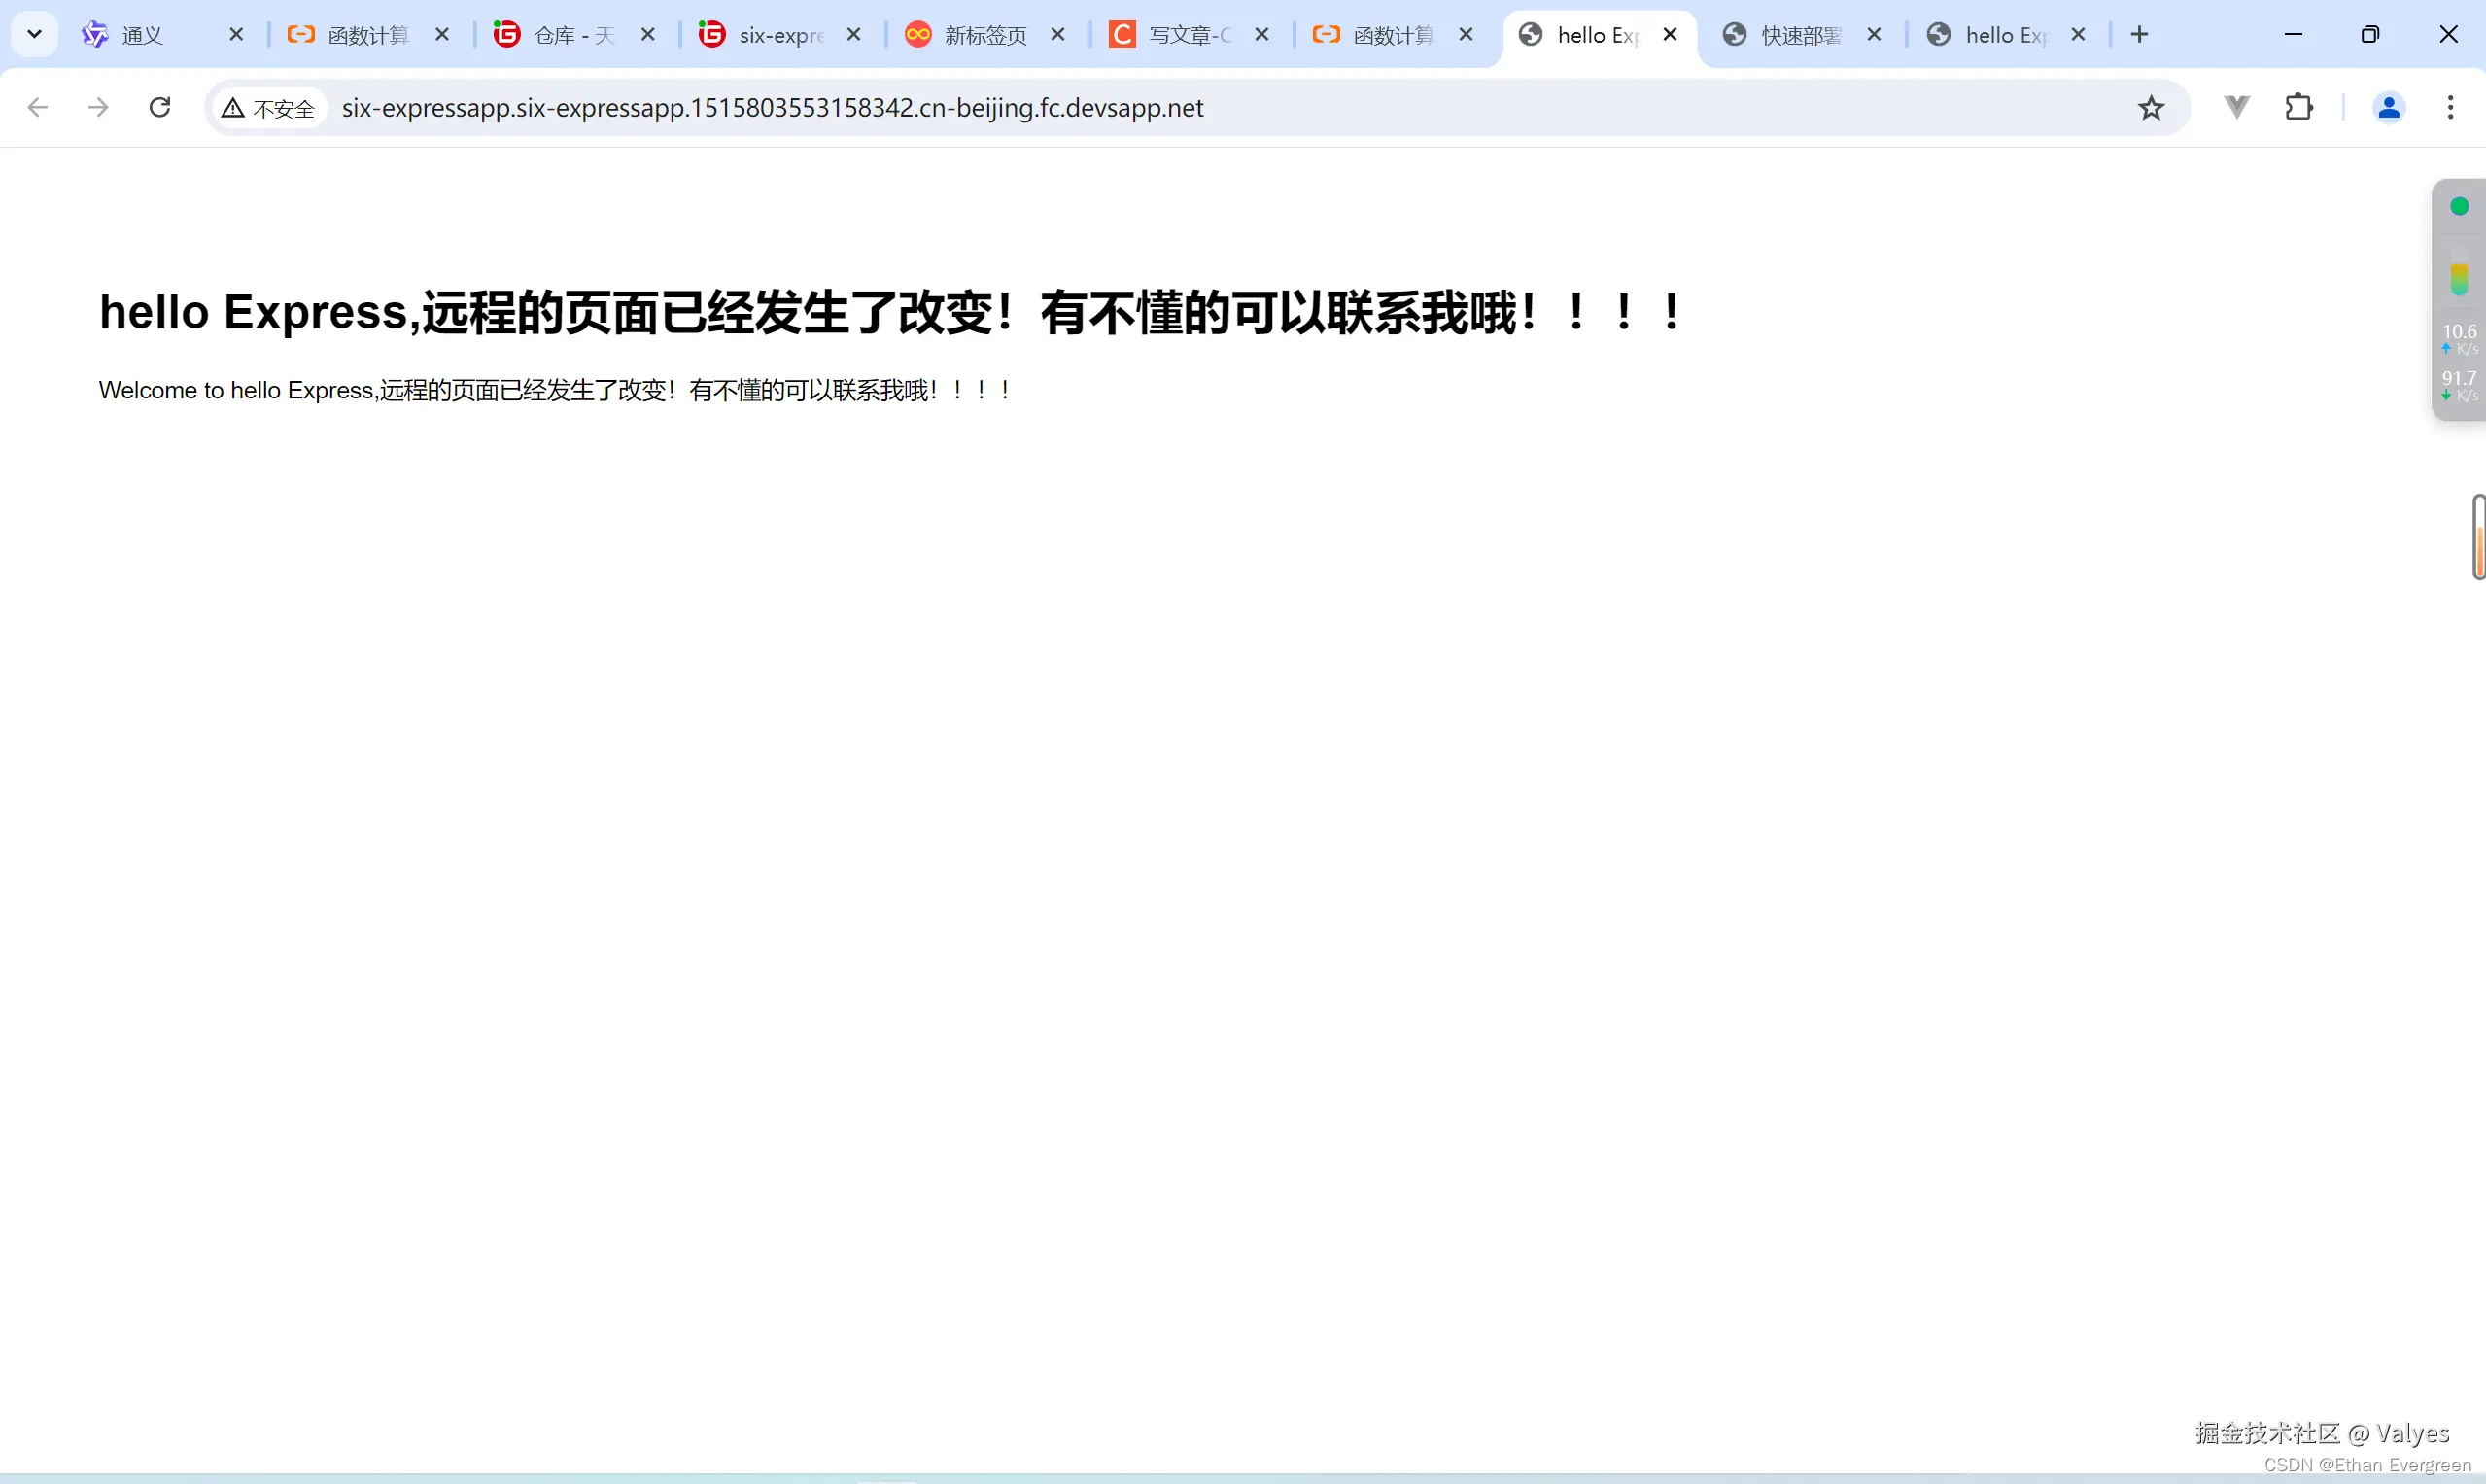Image resolution: width=2486 pixels, height=1484 pixels.
Task: Click the vertical scrollbar handle on the right edge
Action: point(2479,537)
